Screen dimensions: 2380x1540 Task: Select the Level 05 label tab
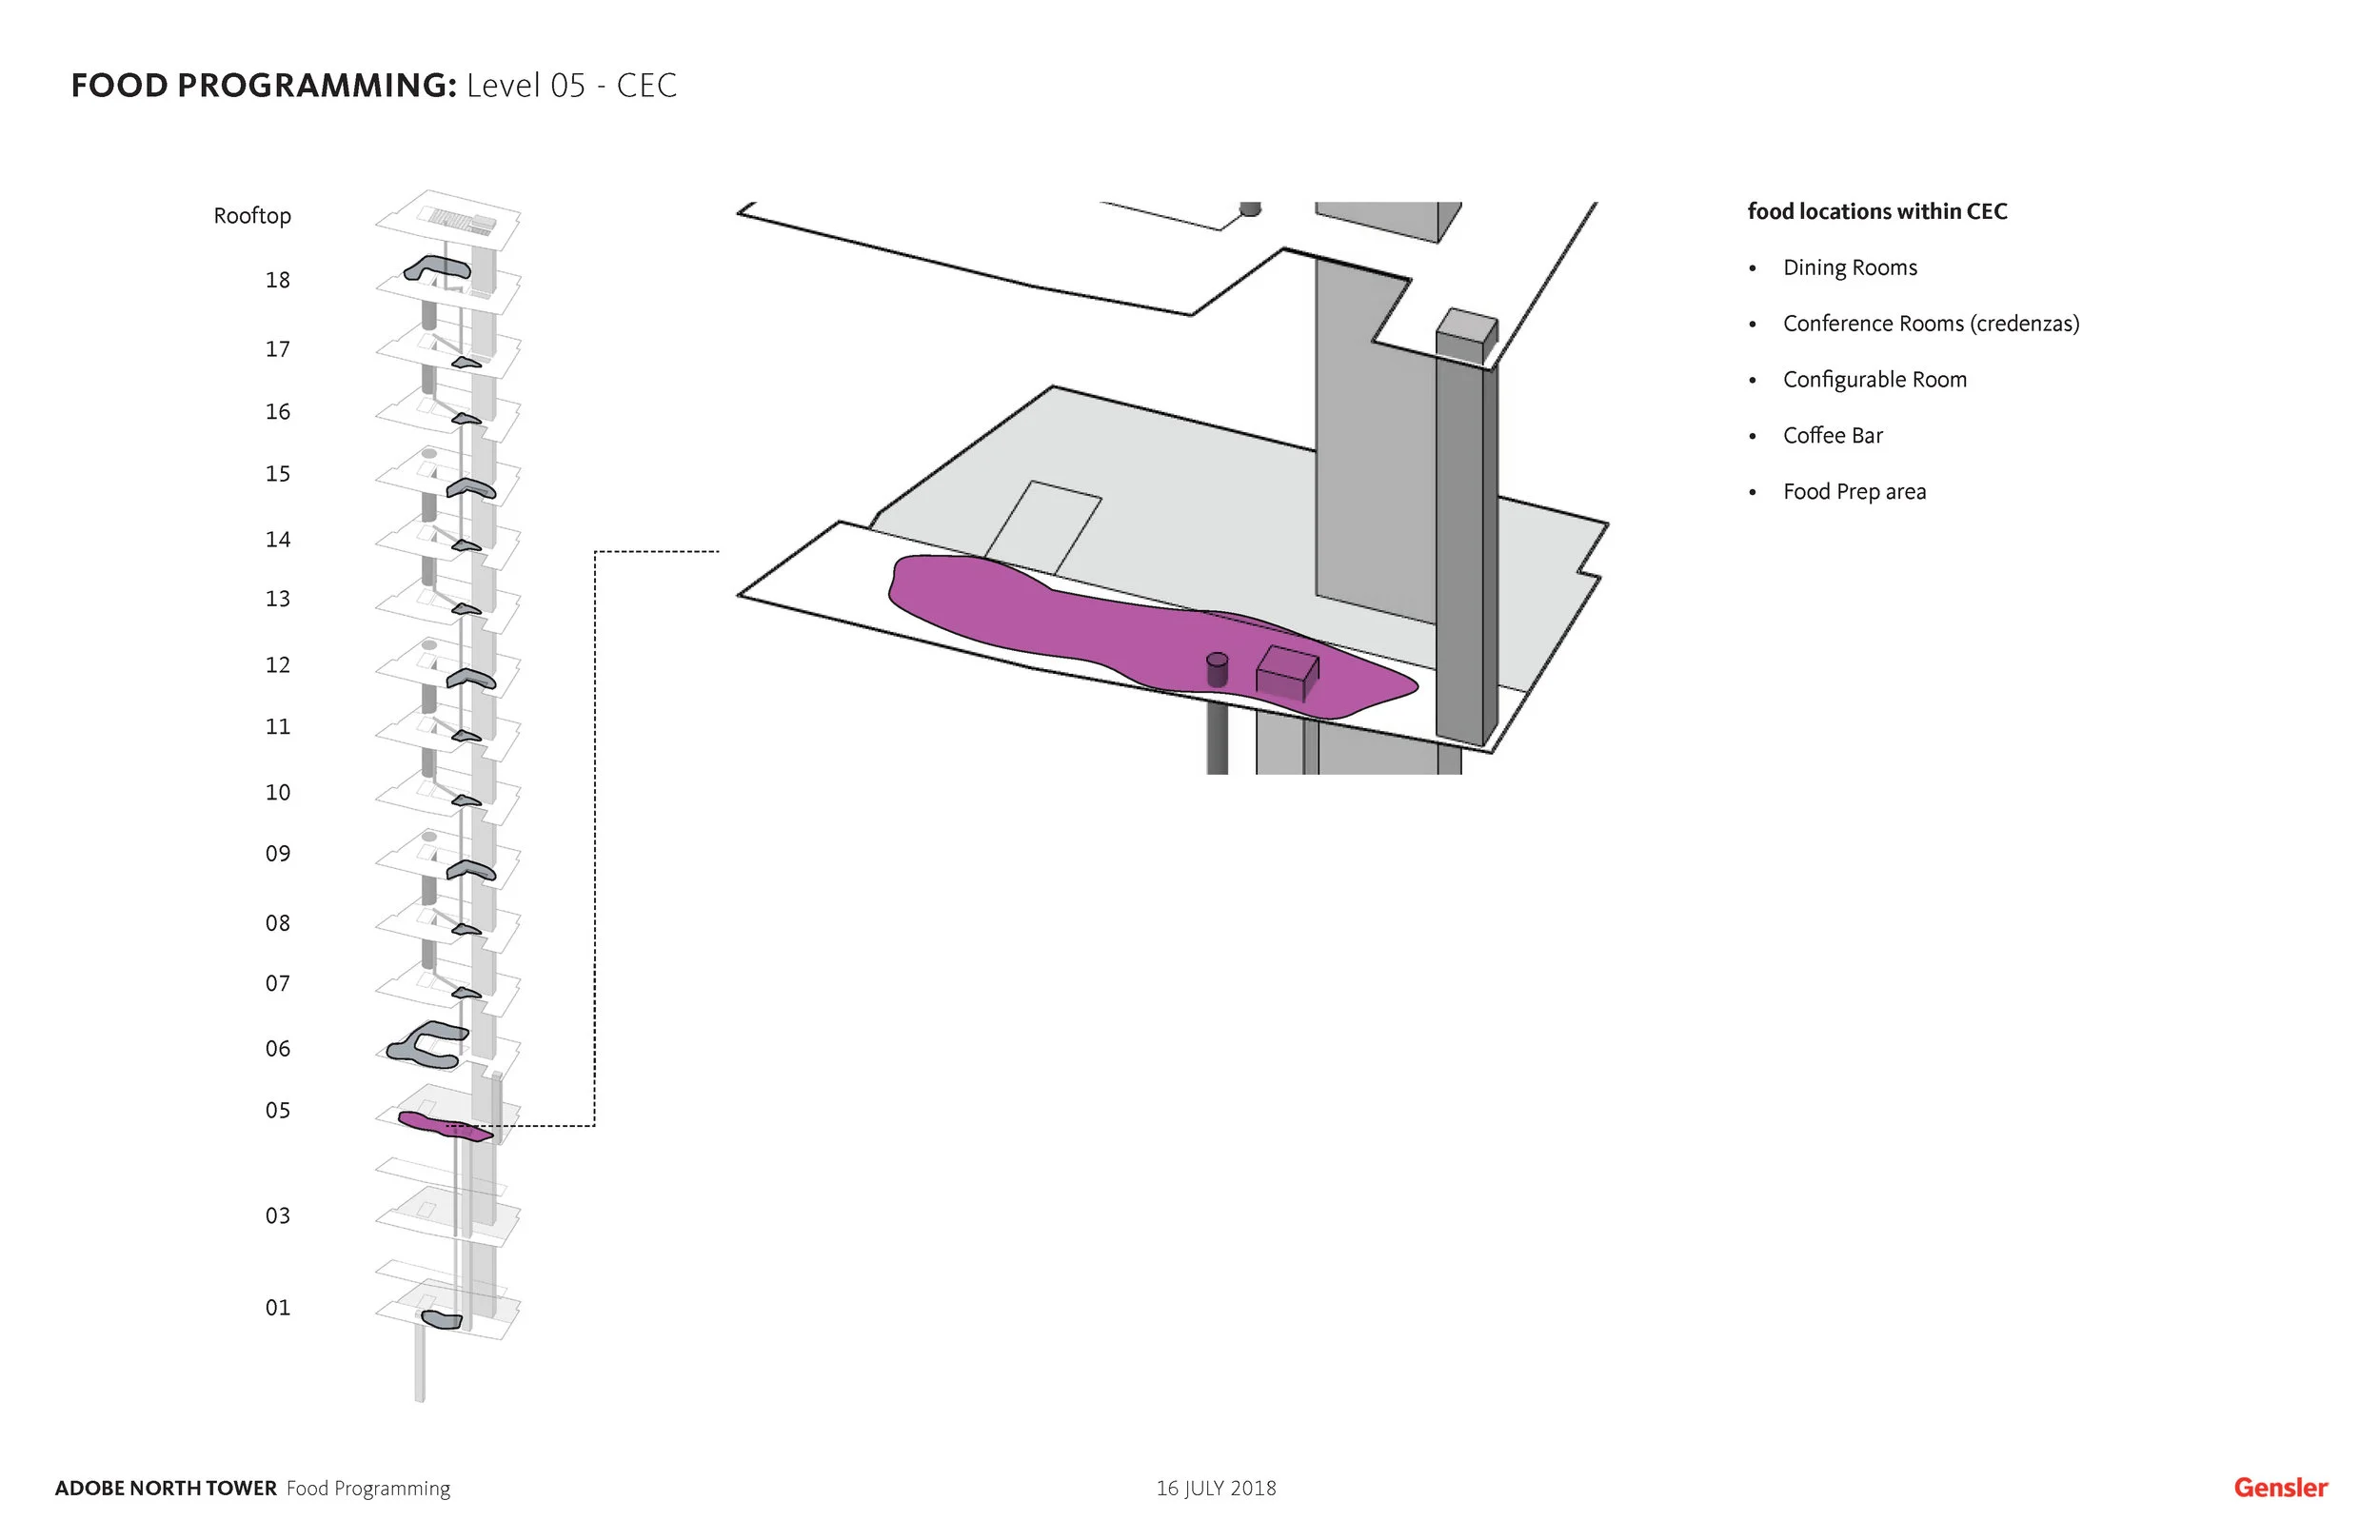[280, 1110]
